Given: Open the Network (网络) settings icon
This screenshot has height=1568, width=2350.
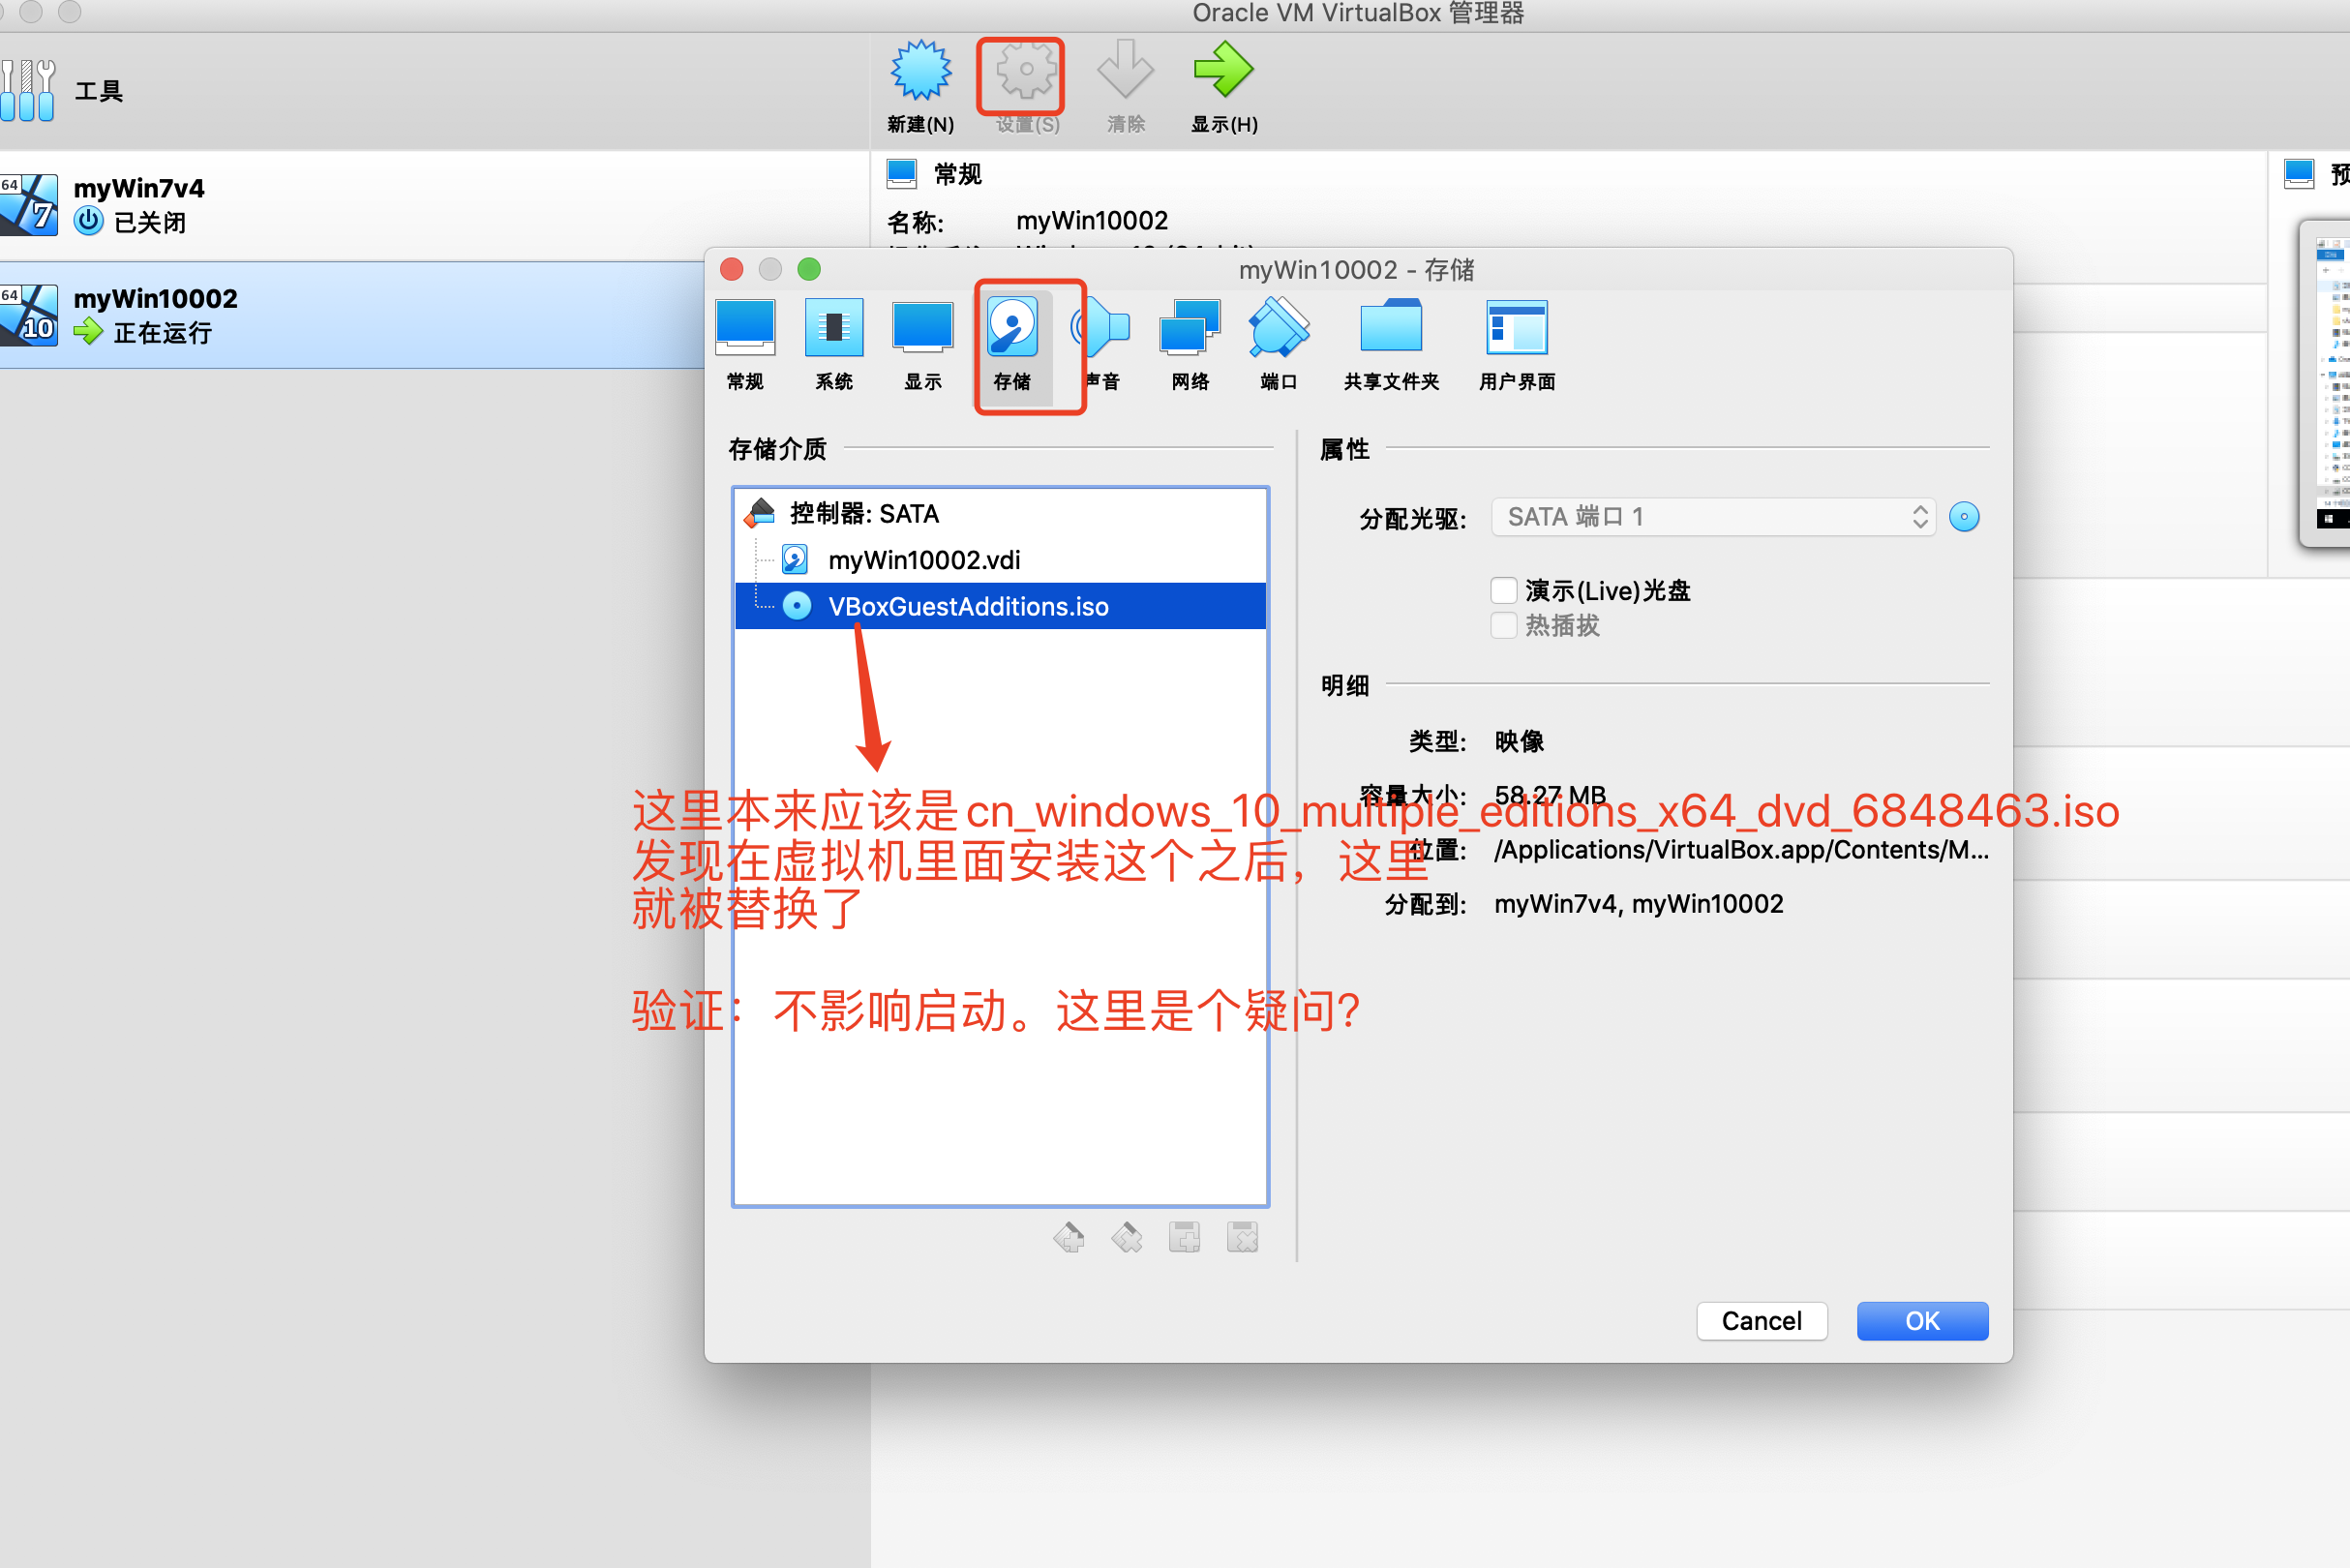Looking at the screenshot, I should [x=1190, y=328].
